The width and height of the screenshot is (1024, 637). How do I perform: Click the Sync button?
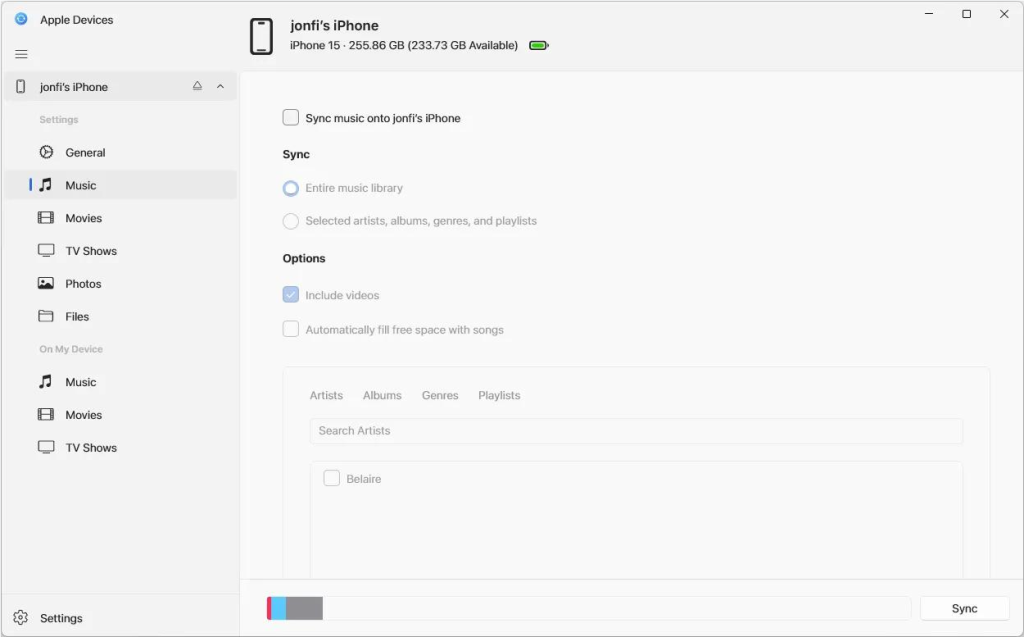tap(965, 608)
